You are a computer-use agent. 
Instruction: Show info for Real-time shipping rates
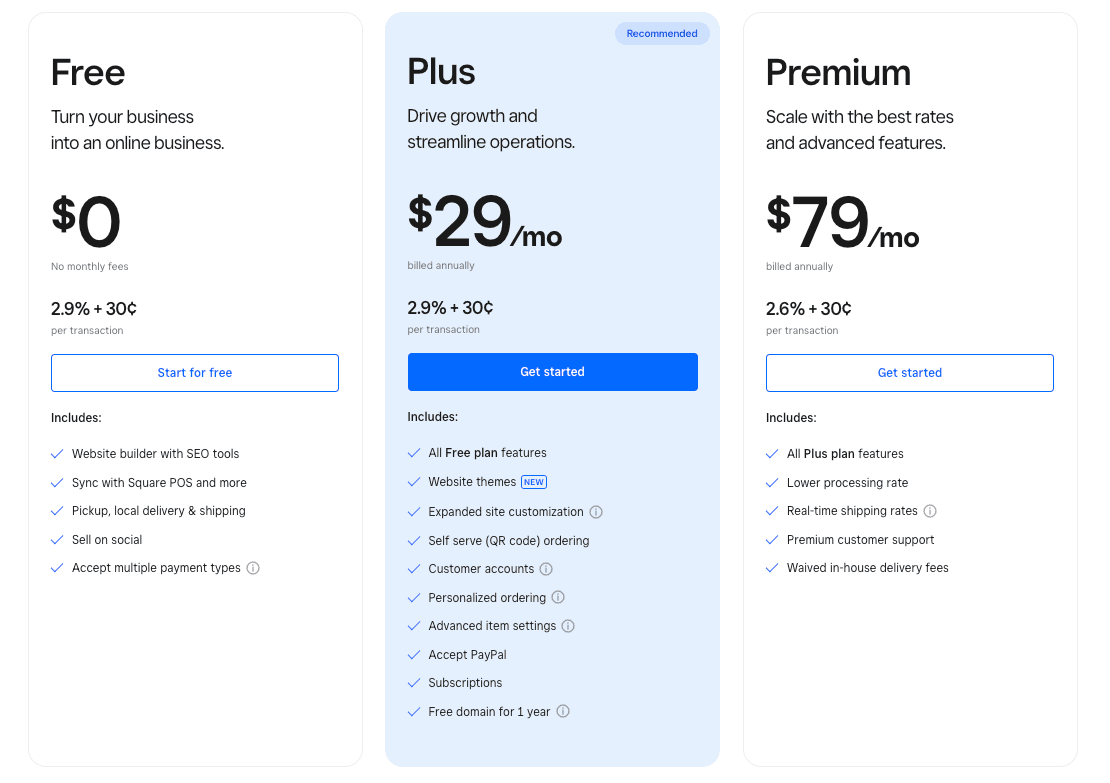[x=930, y=511]
